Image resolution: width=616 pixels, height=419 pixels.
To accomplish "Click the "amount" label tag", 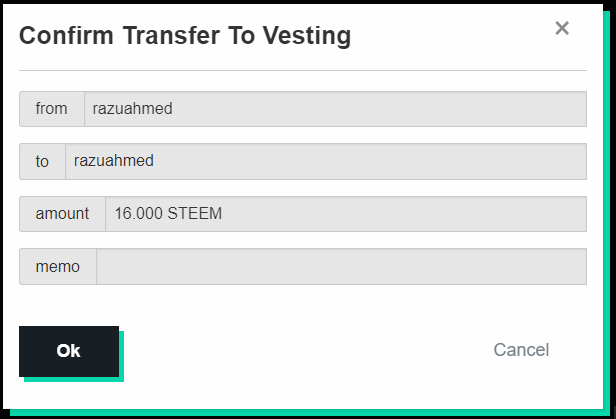I will pyautogui.click(x=62, y=214).
